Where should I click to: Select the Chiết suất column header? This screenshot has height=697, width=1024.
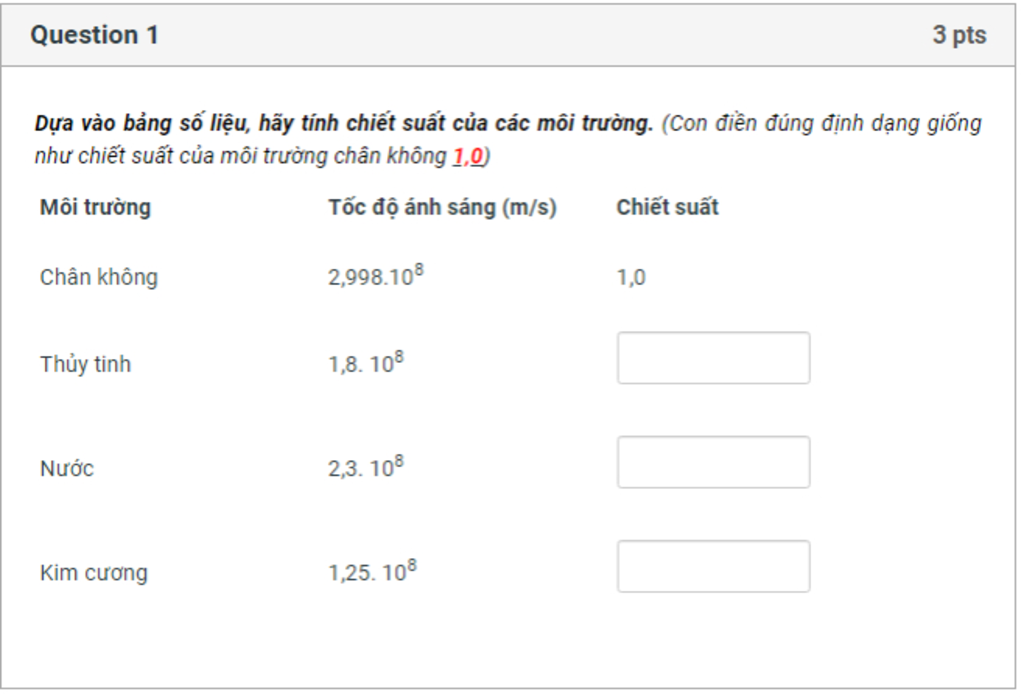667,207
